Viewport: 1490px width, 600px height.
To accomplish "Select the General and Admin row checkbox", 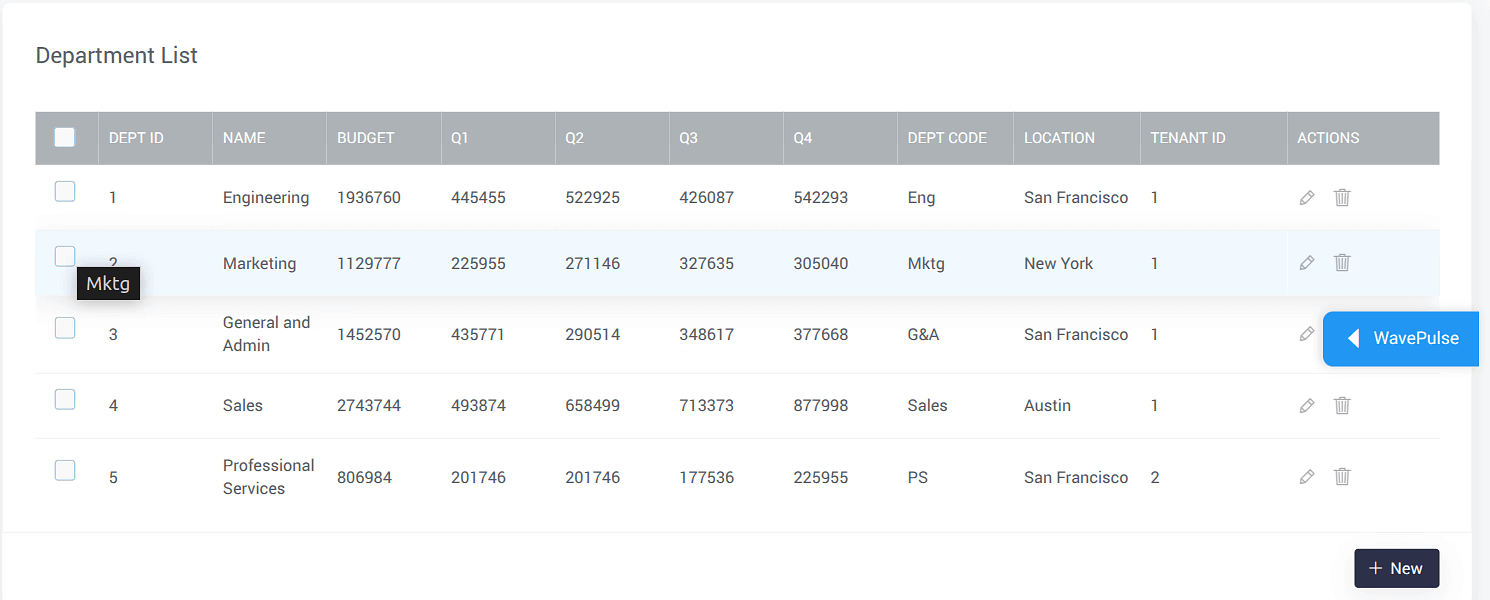I will click(x=65, y=328).
